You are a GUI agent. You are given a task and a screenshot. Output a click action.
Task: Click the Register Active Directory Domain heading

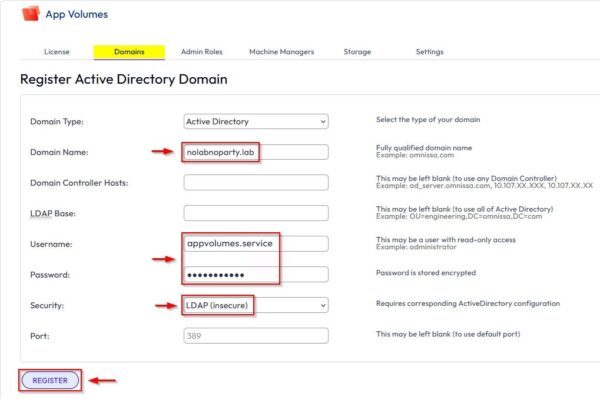[124, 79]
